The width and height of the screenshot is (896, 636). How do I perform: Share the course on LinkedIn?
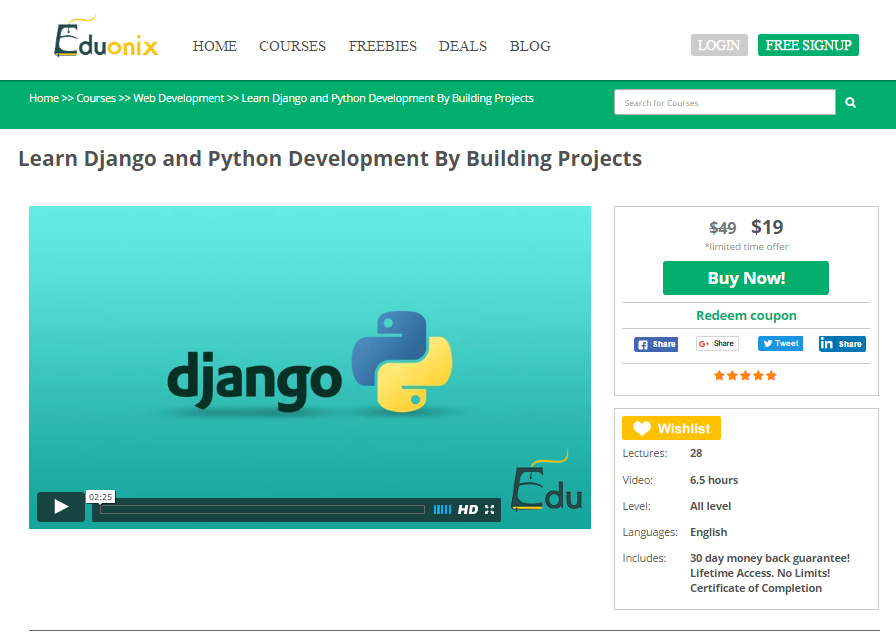pos(842,343)
